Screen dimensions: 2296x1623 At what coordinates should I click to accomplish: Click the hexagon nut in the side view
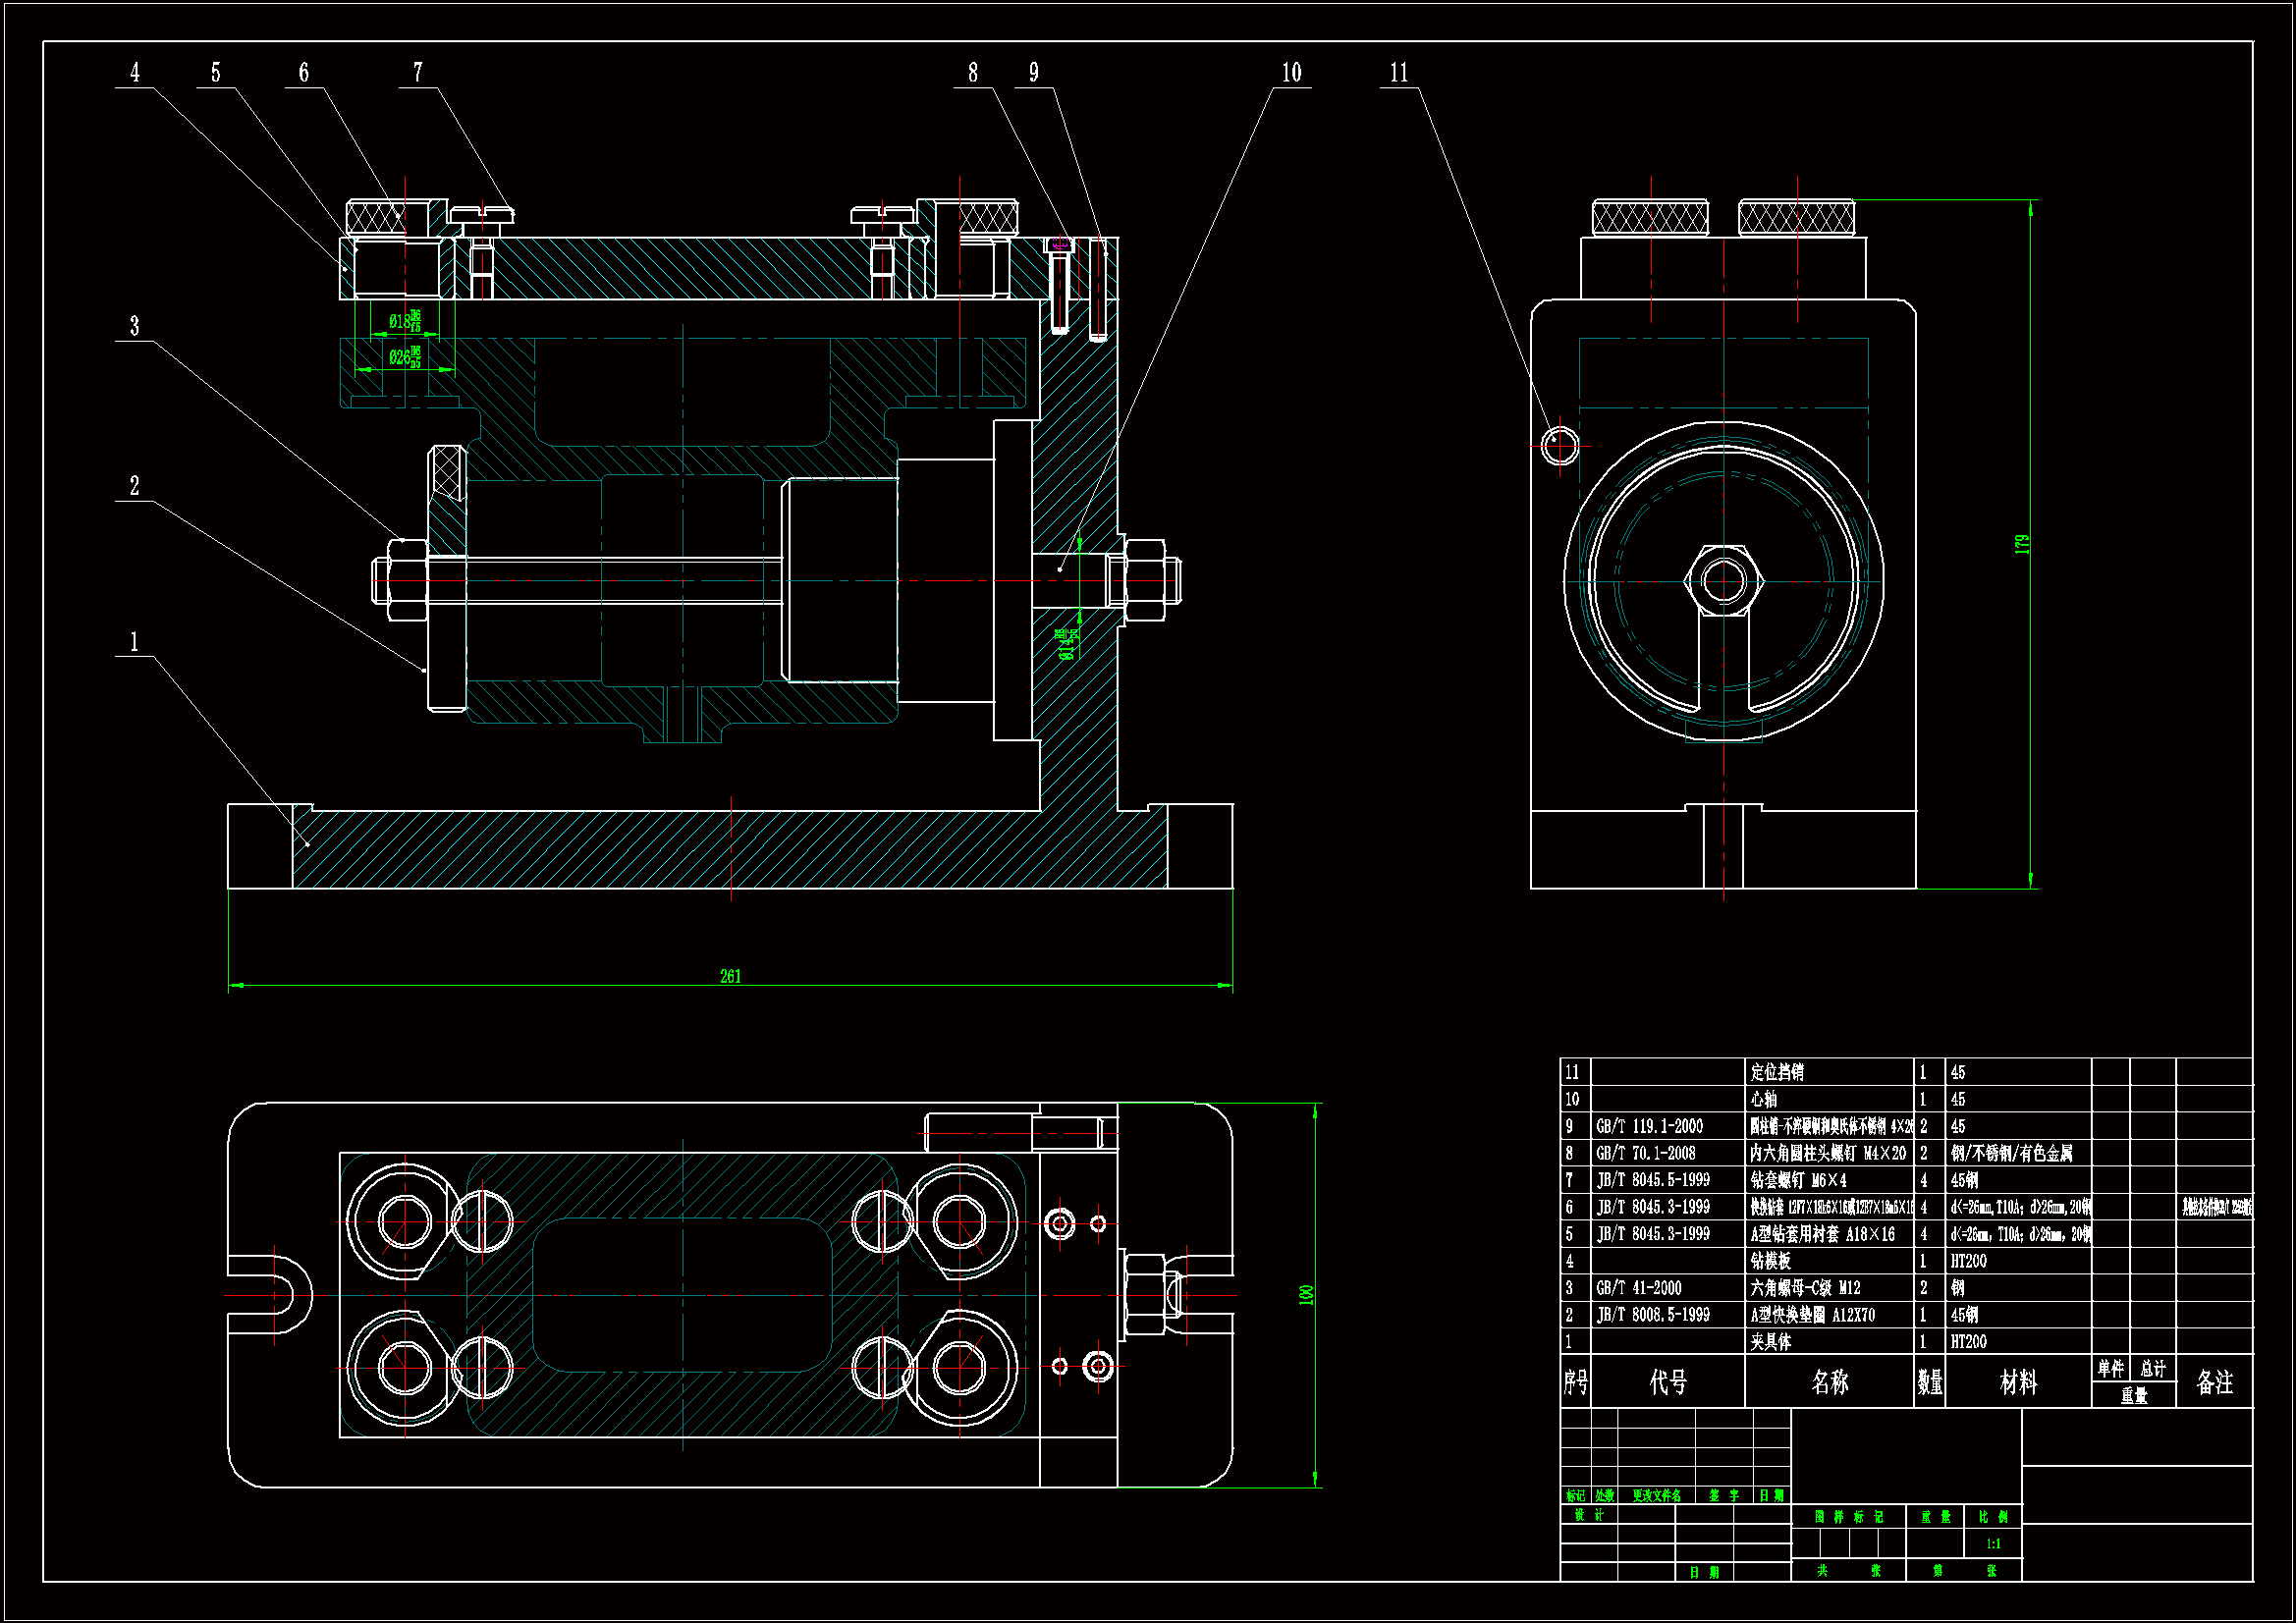pyautogui.click(x=1724, y=580)
